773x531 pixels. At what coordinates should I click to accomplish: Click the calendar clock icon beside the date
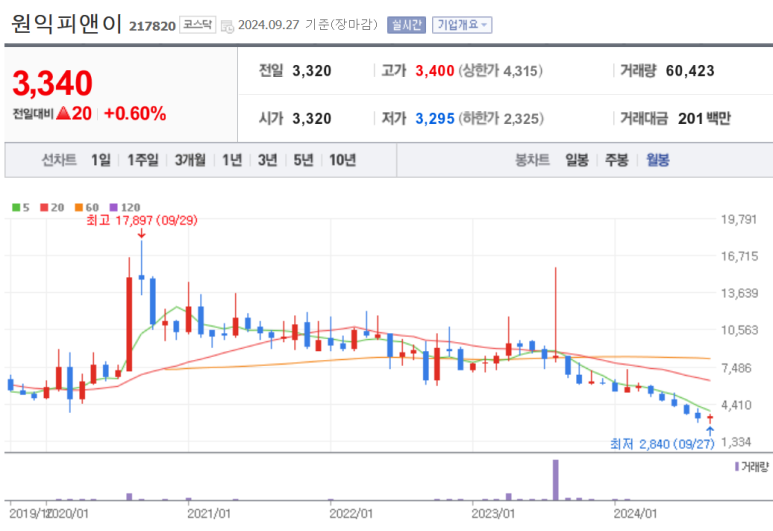click(x=227, y=26)
